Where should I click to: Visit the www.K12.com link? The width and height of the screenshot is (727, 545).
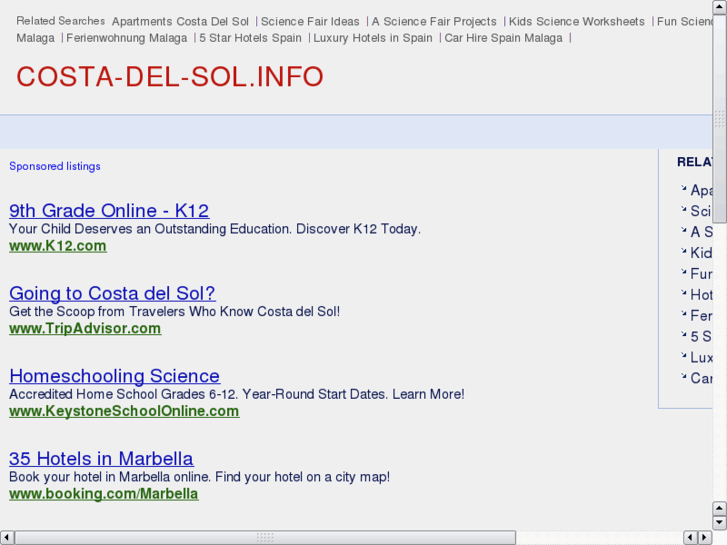58,246
